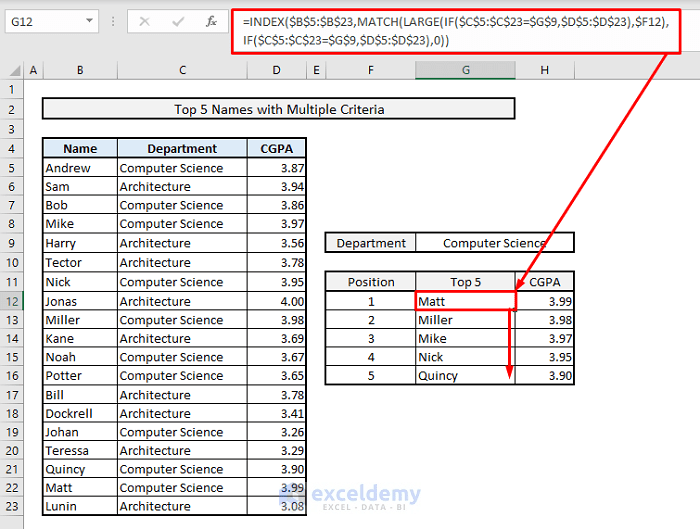
Task: Select result cell 'Quincy' in Top 5
Action: pyautogui.click(x=466, y=376)
